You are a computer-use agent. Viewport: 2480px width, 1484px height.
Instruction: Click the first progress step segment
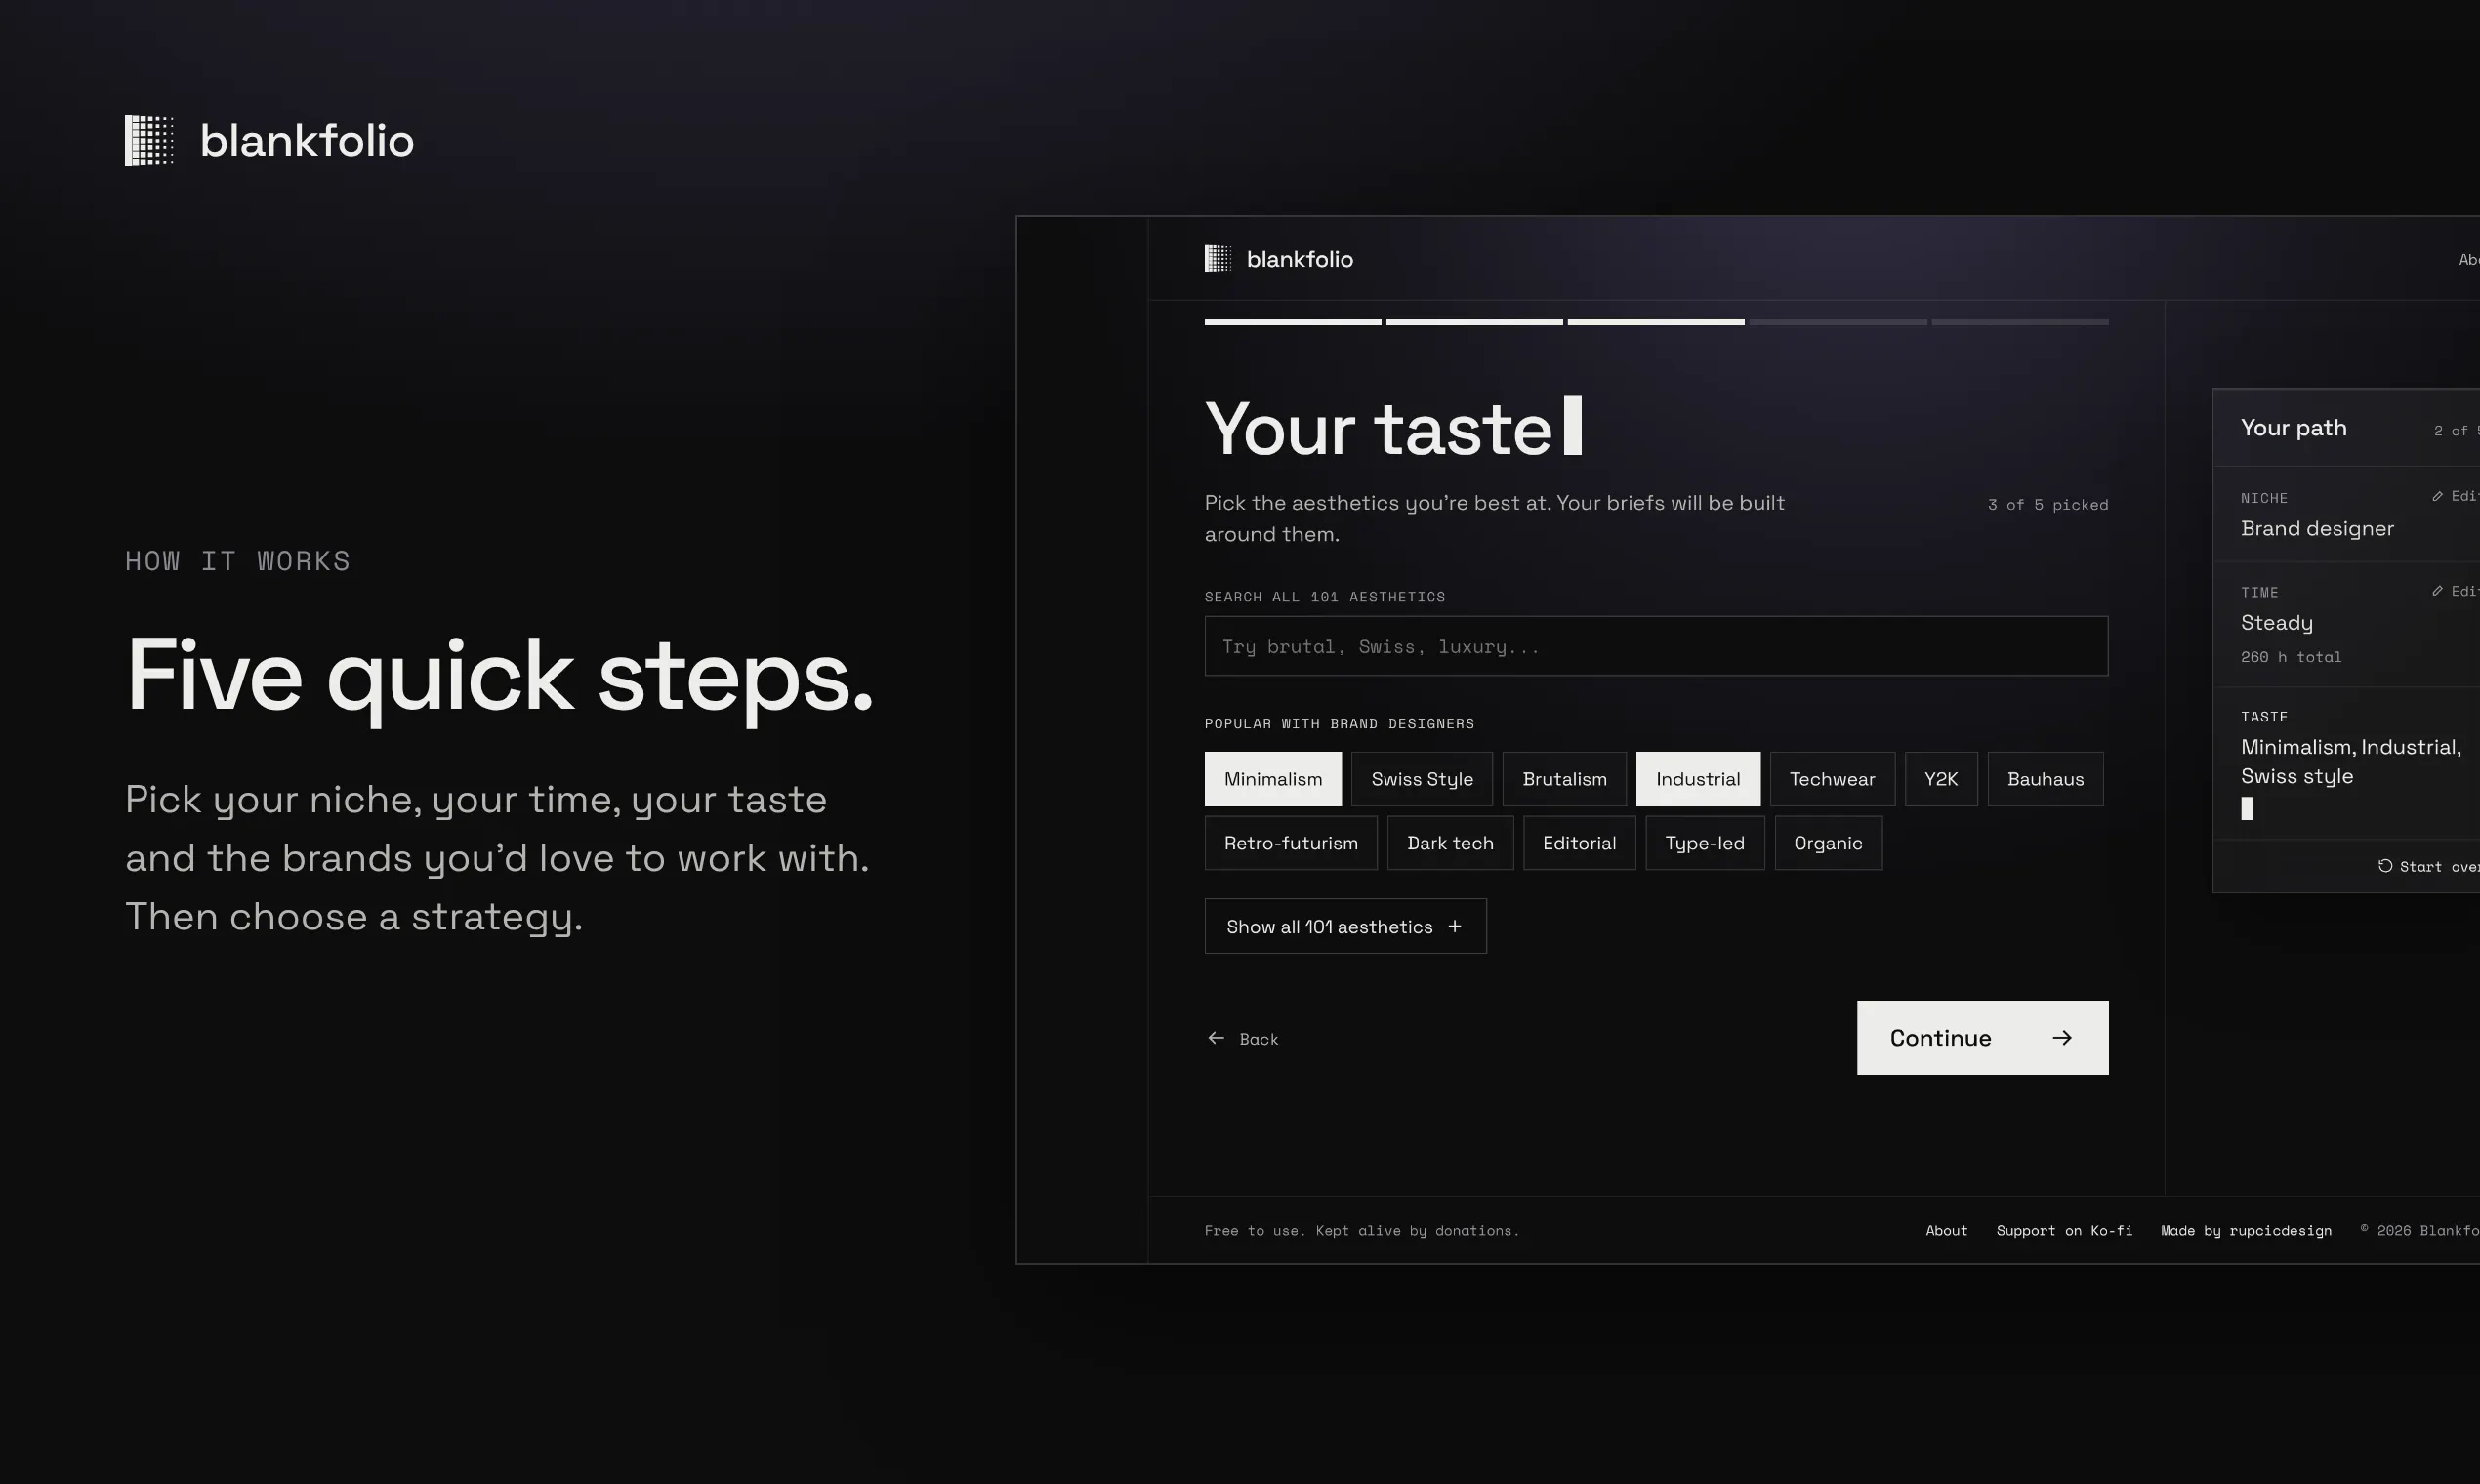click(1292, 322)
